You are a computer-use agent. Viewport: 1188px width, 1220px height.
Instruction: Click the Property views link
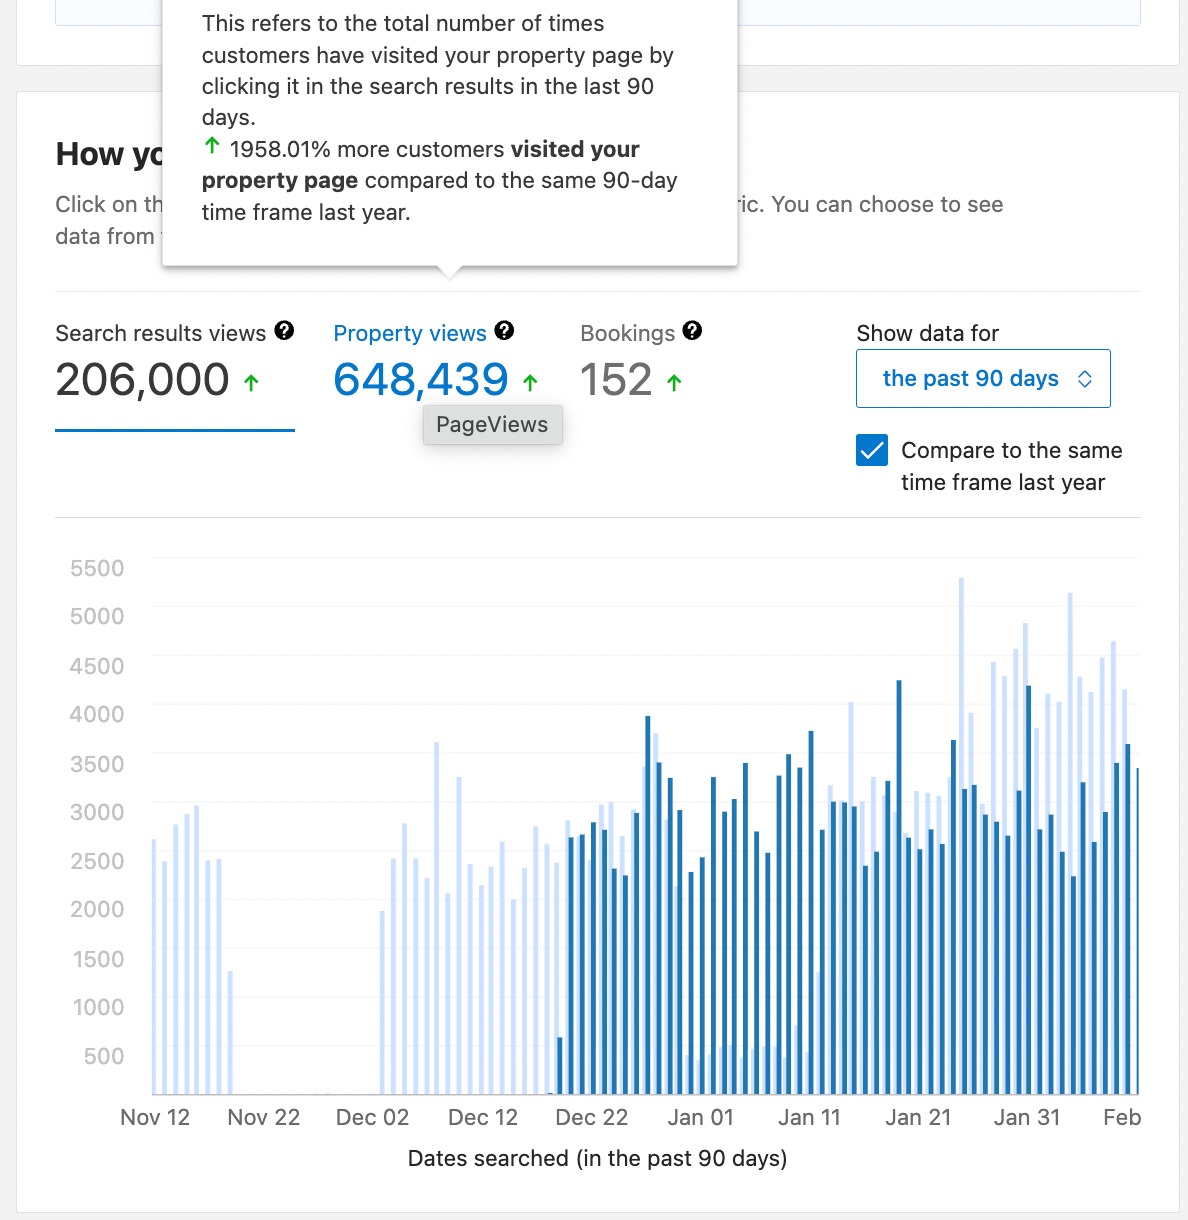point(410,333)
